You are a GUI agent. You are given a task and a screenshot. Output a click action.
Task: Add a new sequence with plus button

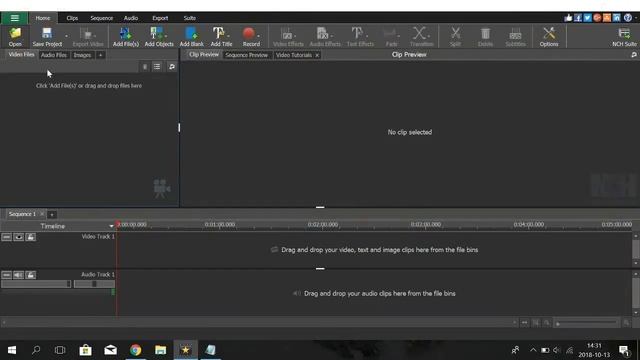point(52,214)
